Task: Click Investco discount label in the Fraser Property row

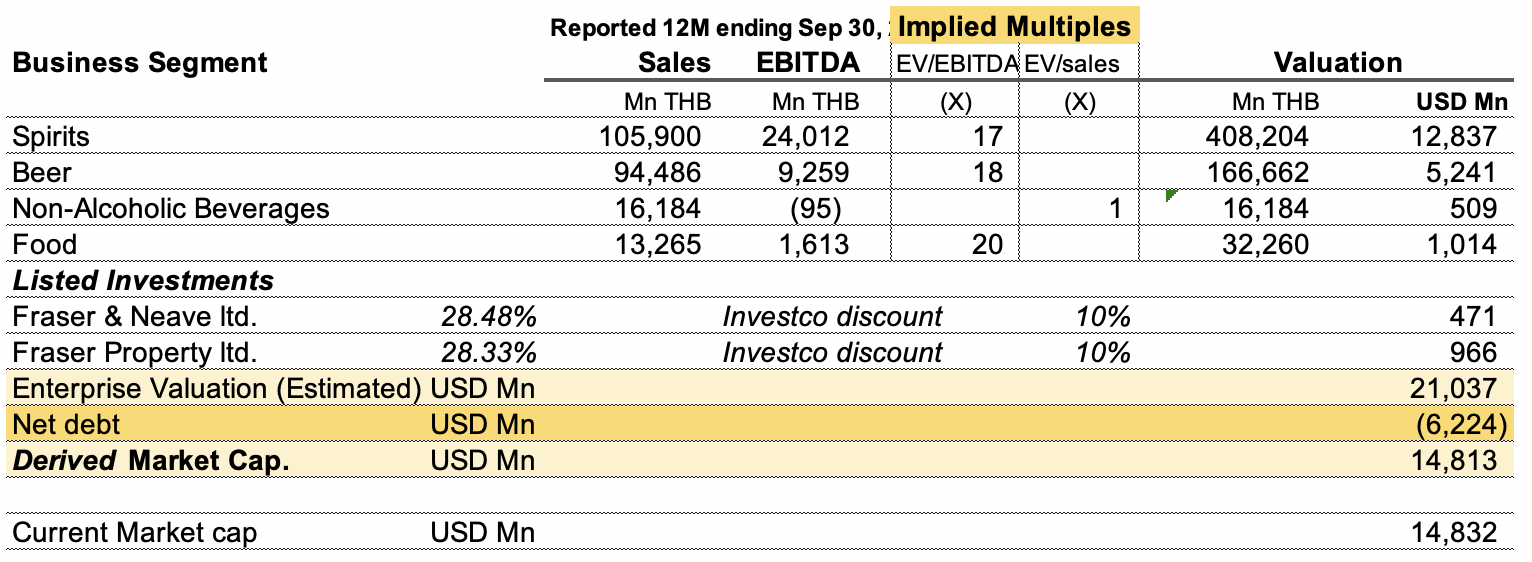Action: tap(832, 353)
